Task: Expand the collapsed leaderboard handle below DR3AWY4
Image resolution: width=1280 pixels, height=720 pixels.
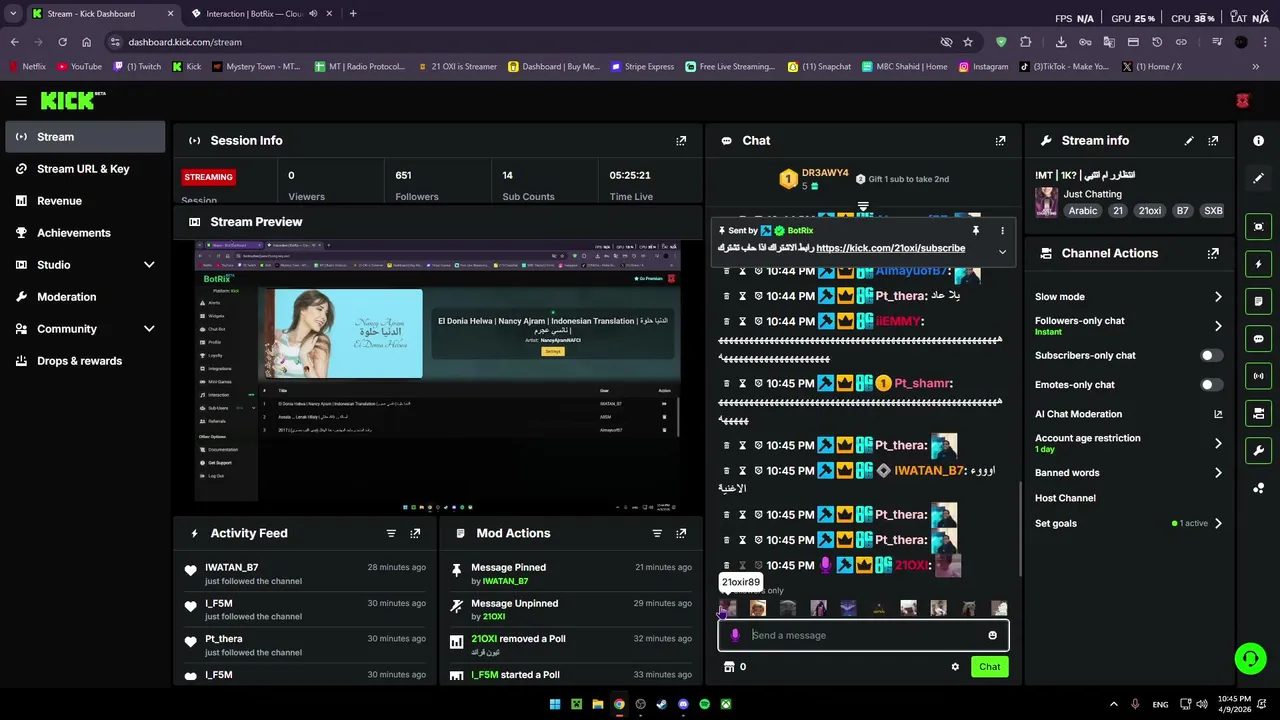Action: coord(863,207)
